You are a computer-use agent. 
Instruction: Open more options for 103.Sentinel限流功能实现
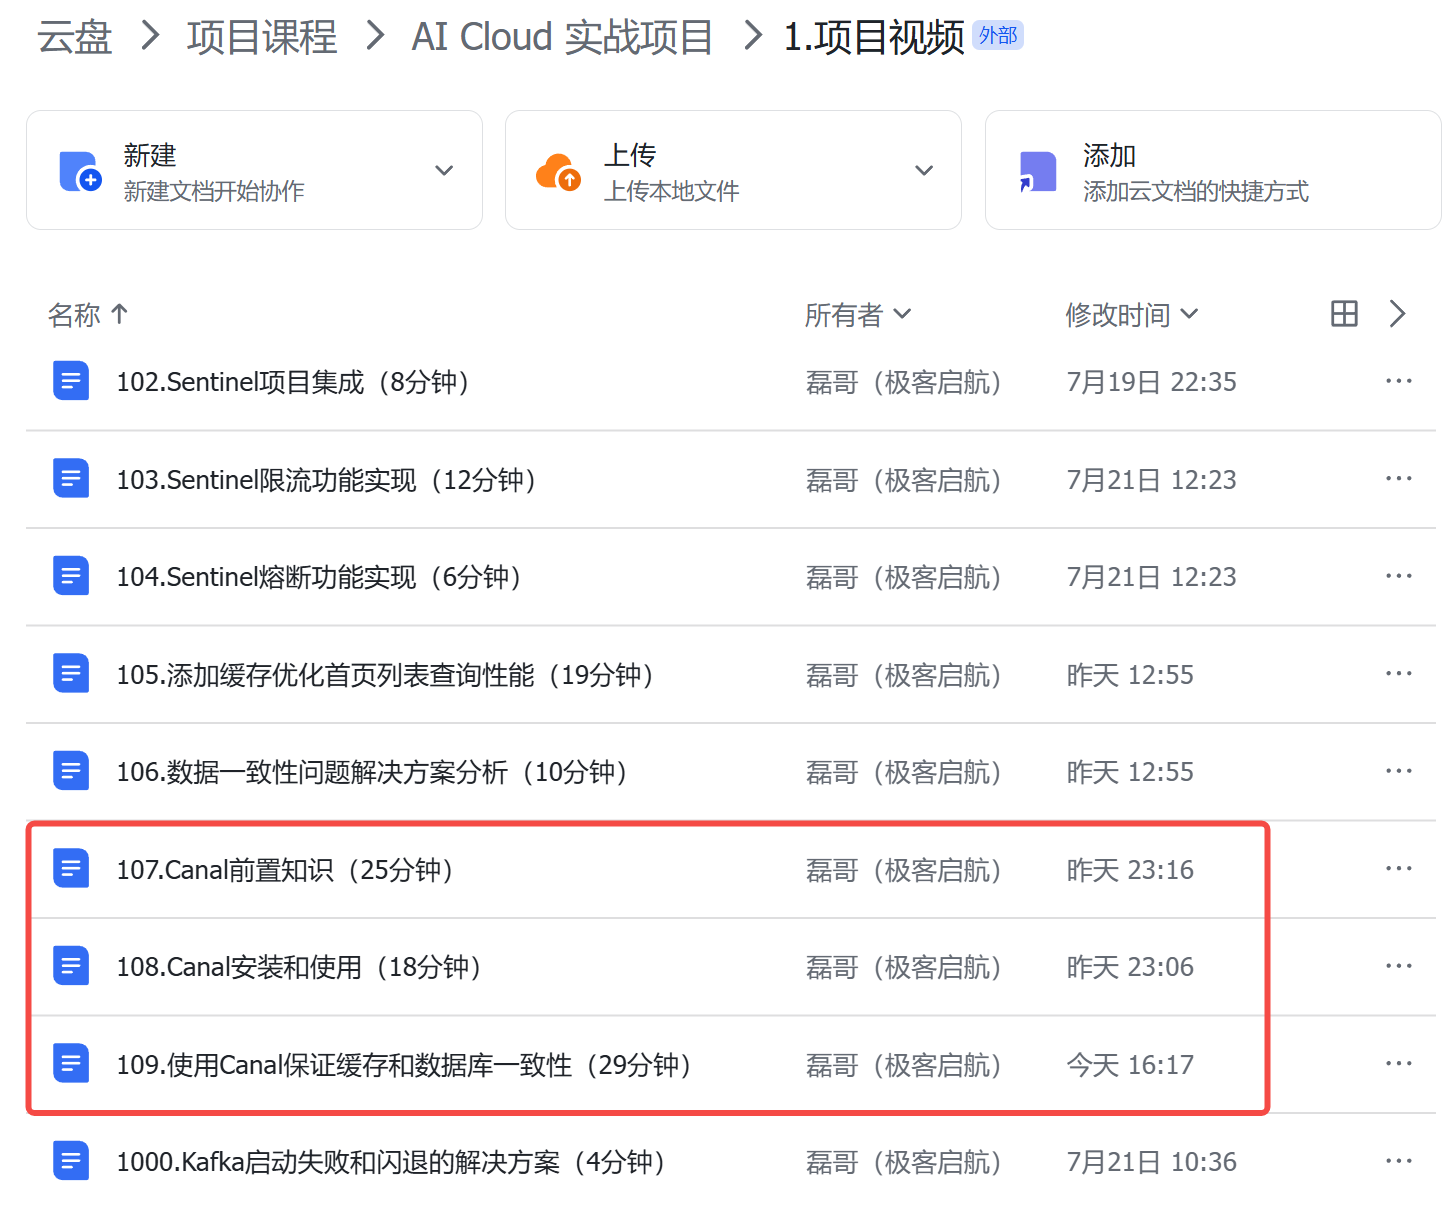coord(1399,479)
